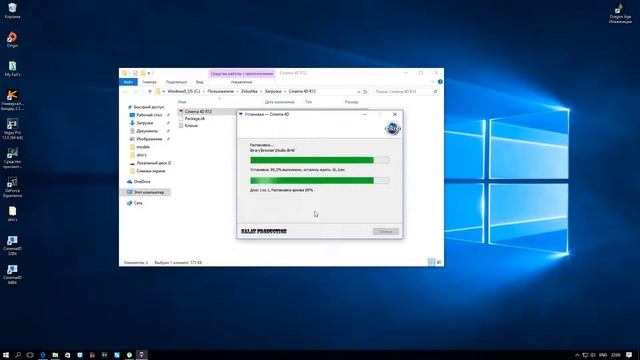Open the Store icon in the taskbar

(x=68, y=355)
